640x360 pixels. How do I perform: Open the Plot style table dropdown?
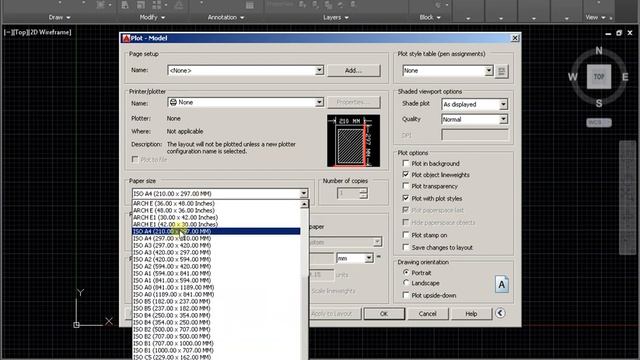489,71
